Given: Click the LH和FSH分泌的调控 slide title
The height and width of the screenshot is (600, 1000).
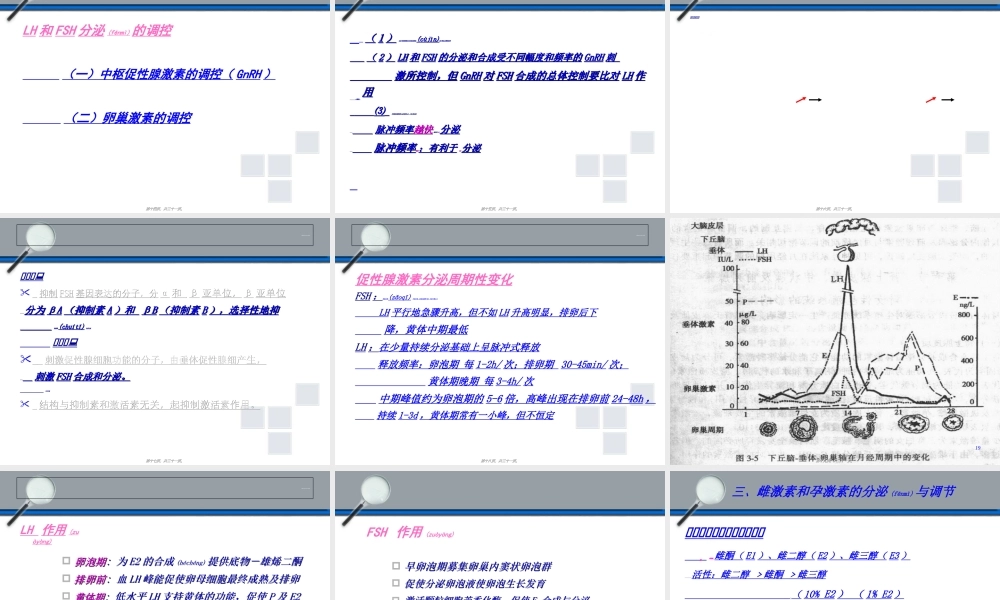Looking at the screenshot, I should [x=97, y=31].
